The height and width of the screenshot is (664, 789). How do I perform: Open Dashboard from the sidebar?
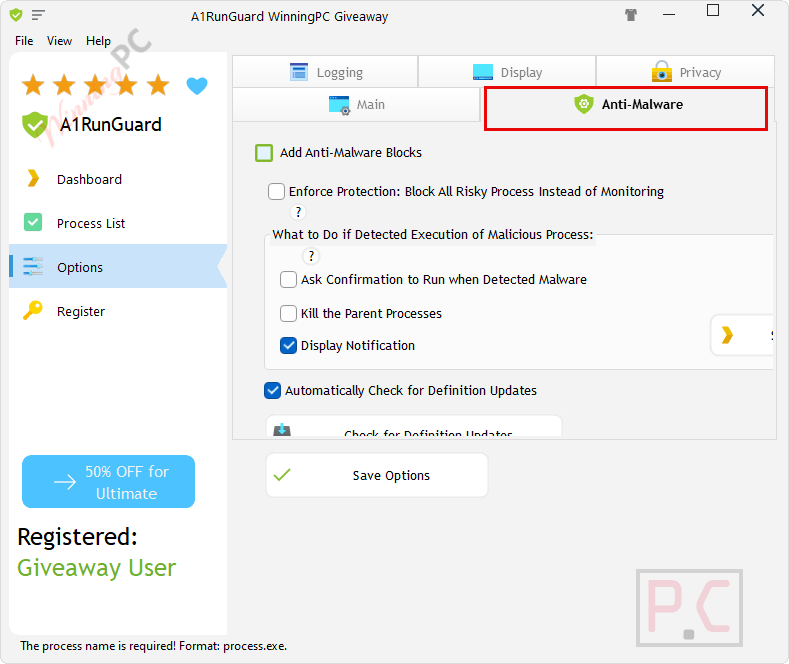pyautogui.click(x=118, y=180)
